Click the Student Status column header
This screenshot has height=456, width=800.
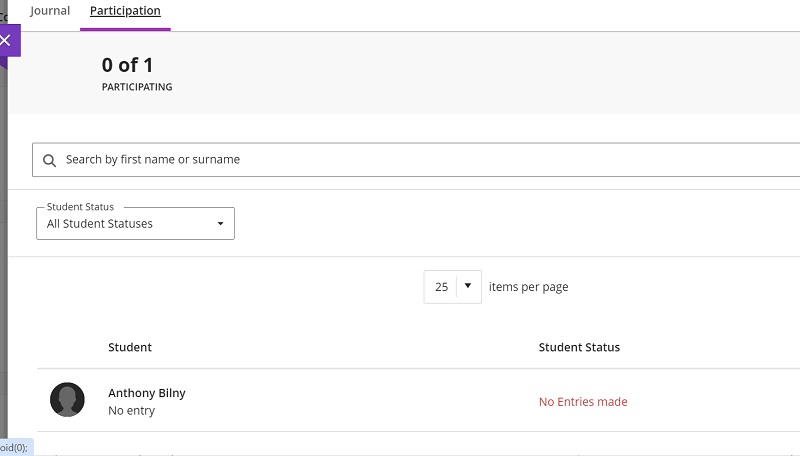pos(579,347)
